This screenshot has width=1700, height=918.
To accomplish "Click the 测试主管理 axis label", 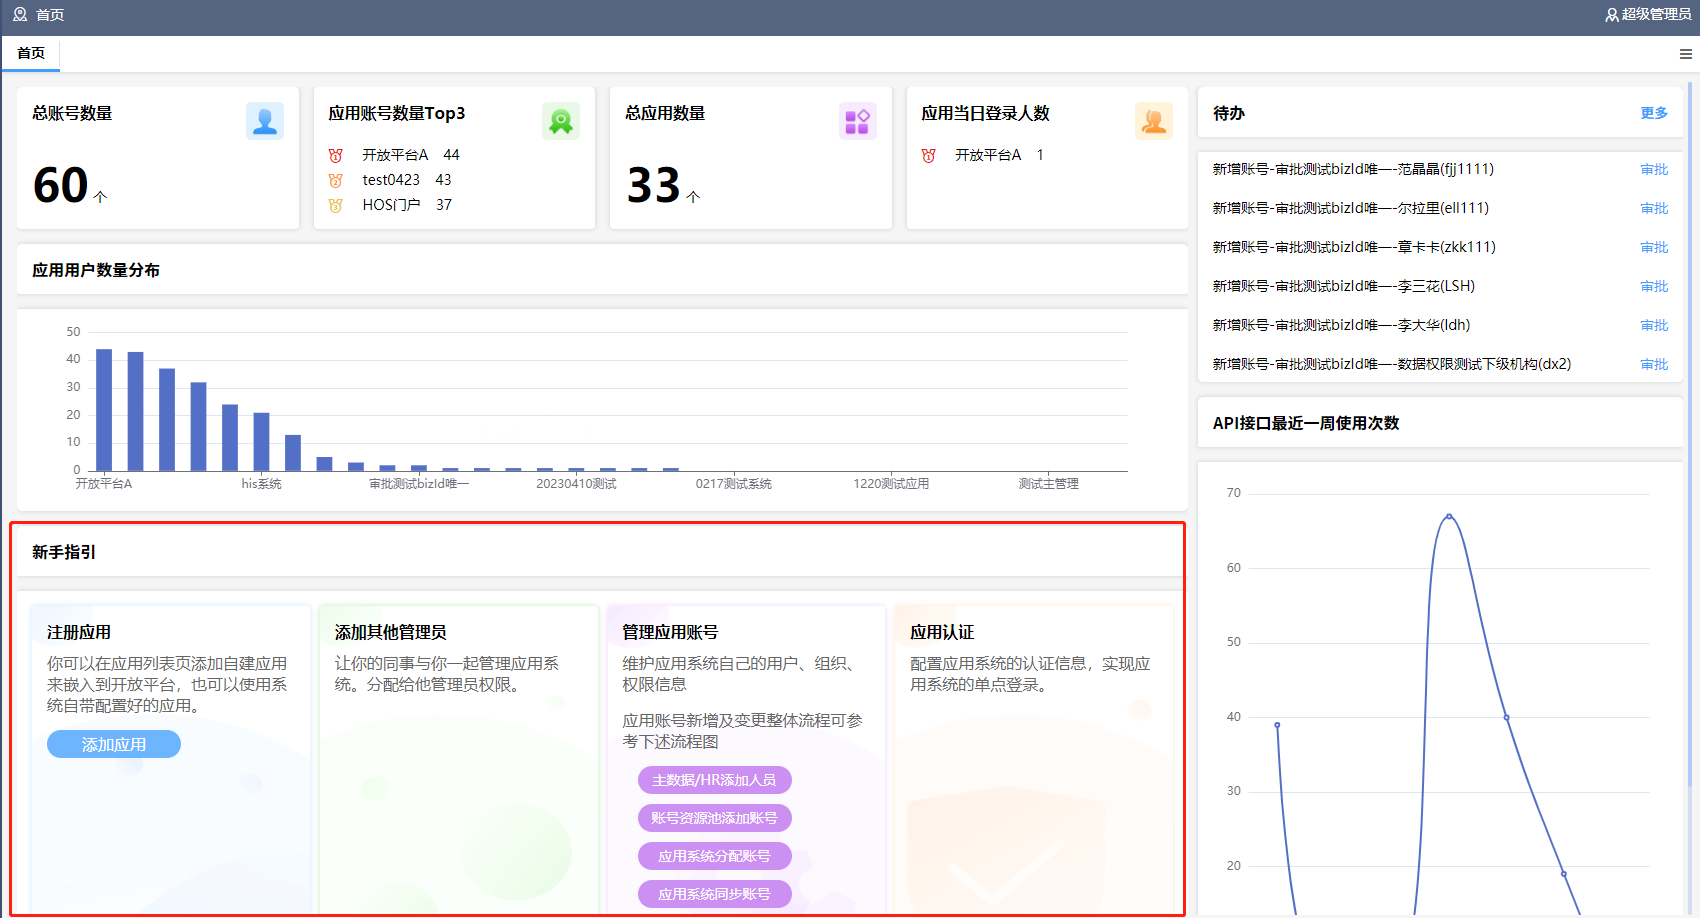I will click(1049, 484).
